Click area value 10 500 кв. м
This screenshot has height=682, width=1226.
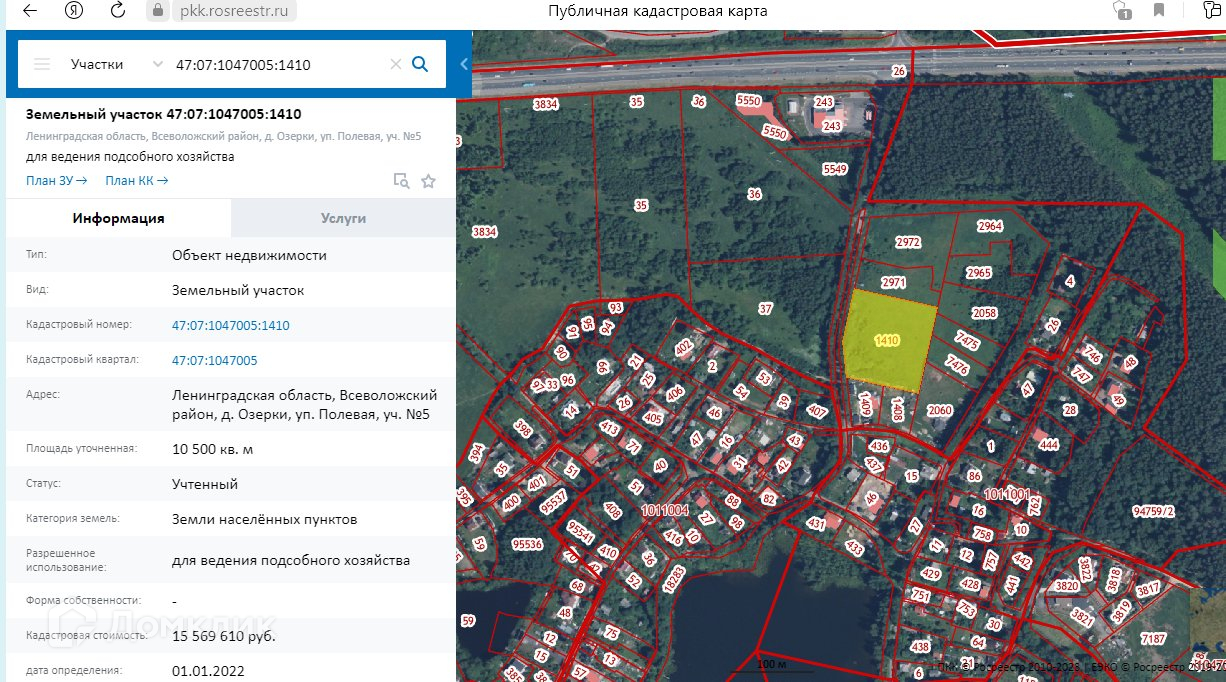click(x=212, y=449)
